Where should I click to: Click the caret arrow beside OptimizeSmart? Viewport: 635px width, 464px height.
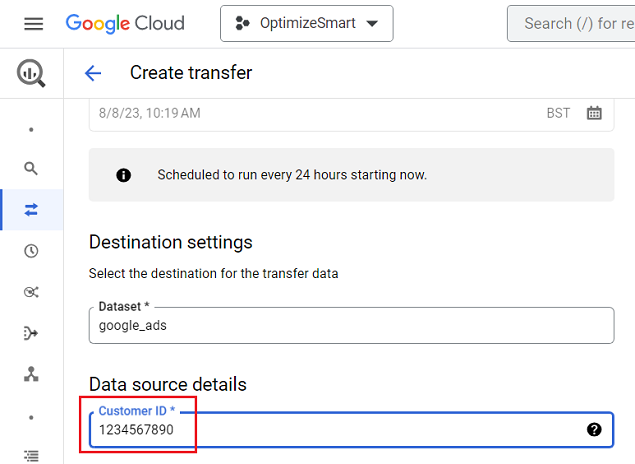pyautogui.click(x=372, y=23)
